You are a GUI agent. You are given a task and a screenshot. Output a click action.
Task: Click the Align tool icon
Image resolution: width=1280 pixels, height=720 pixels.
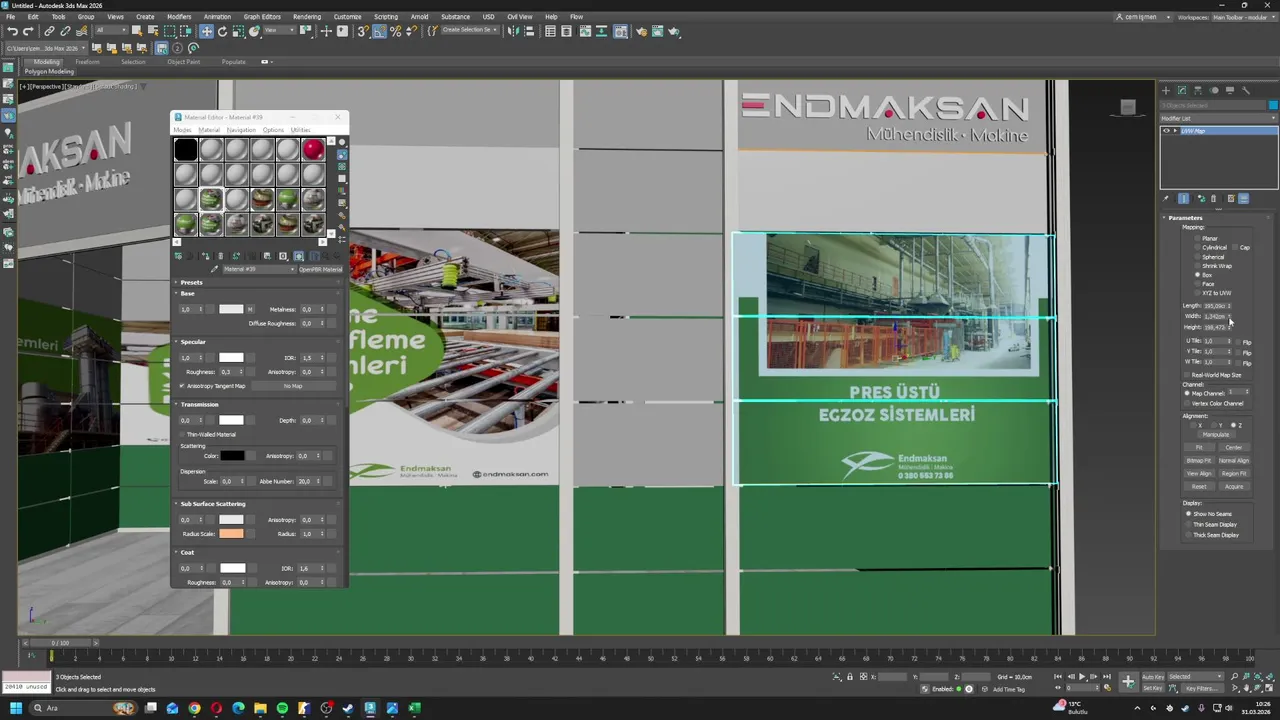pyautogui.click(x=527, y=31)
